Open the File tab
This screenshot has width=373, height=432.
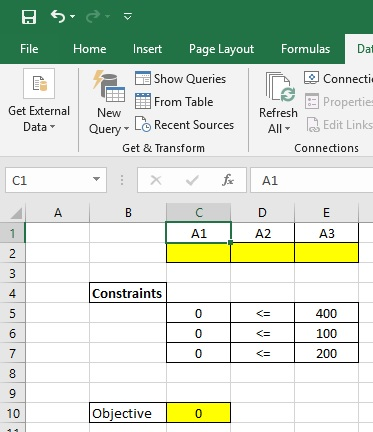(x=29, y=49)
